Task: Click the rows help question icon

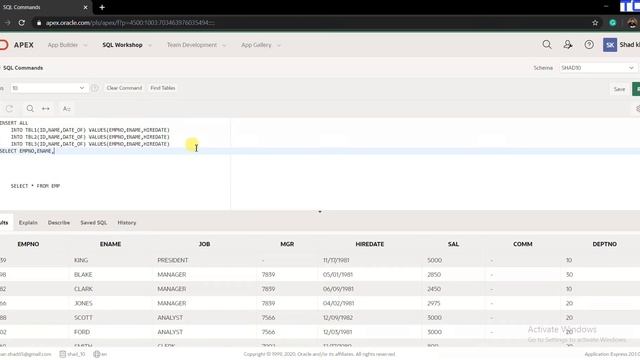Action: (x=95, y=88)
